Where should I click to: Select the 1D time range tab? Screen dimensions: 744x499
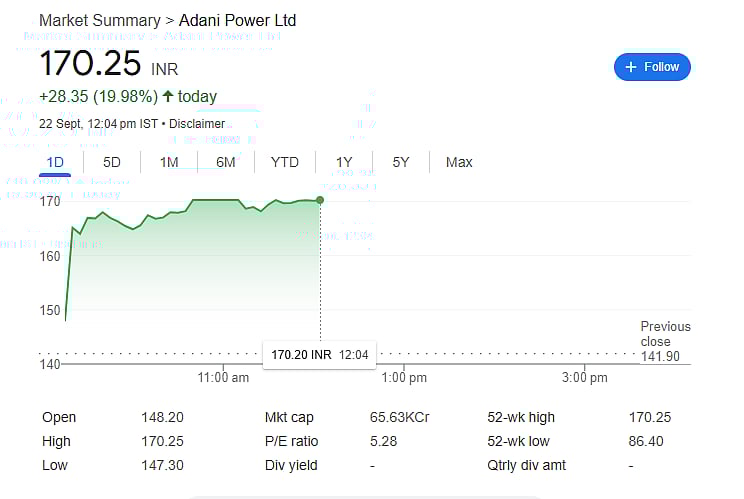pyautogui.click(x=55, y=162)
